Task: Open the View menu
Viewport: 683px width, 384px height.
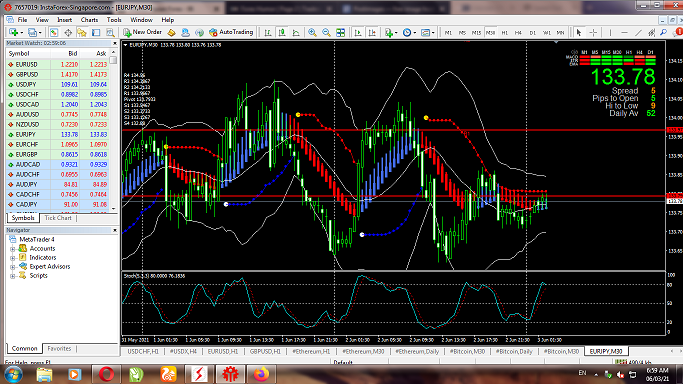Action: tap(42, 20)
